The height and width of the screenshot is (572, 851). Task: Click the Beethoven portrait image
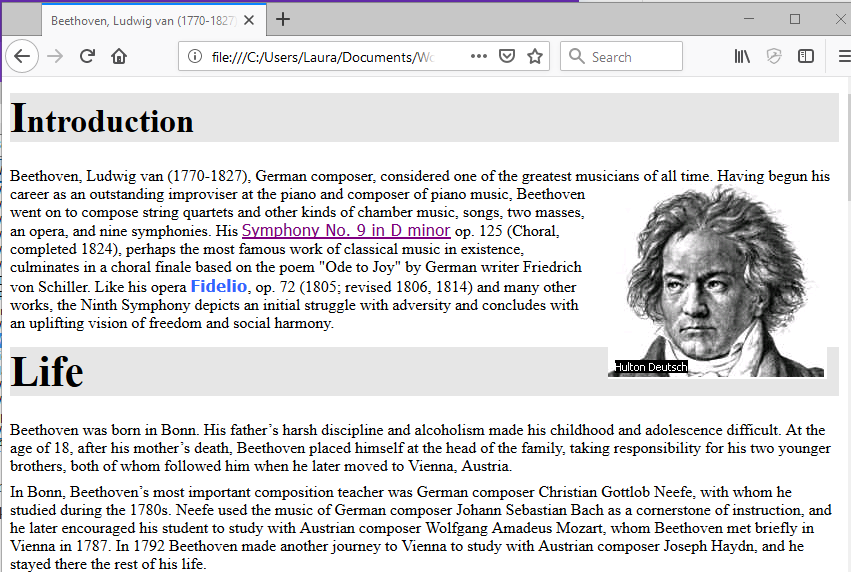[x=717, y=280]
